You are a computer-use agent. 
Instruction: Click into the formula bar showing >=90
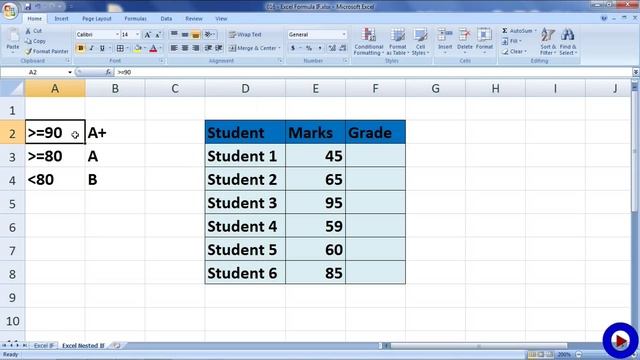click(x=373, y=72)
